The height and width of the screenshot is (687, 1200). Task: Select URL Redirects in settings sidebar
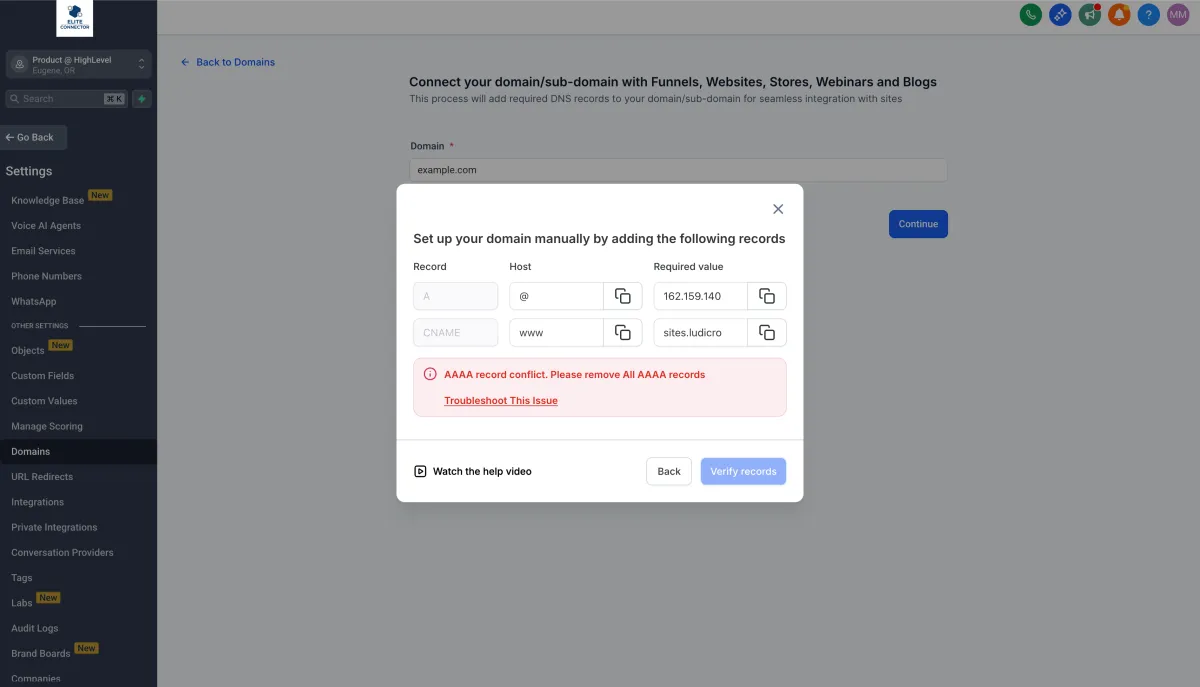coord(42,477)
